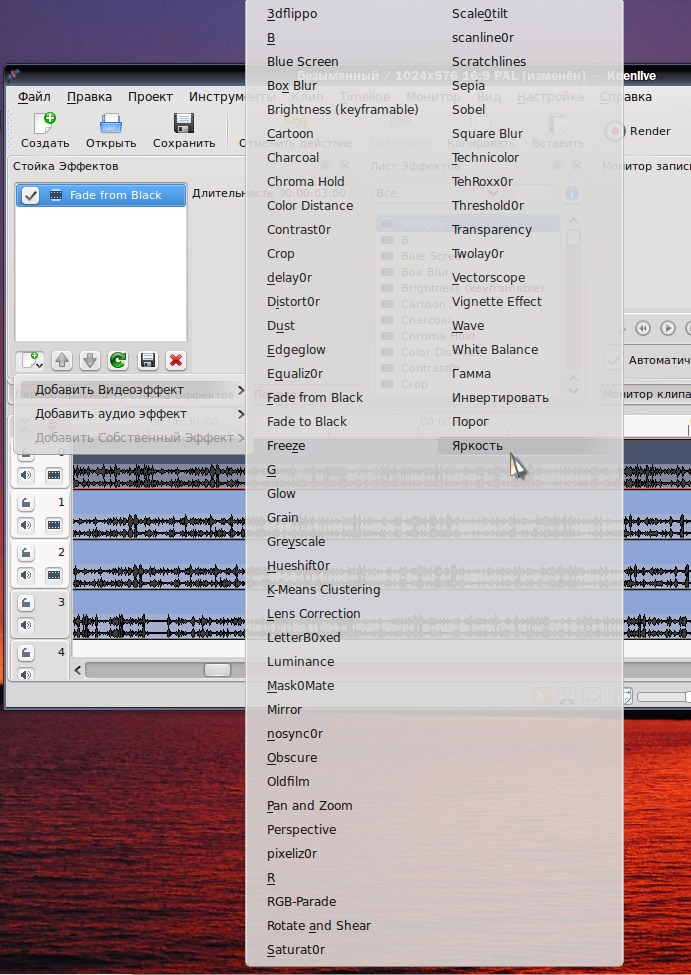Lock track 1
The image size is (691, 975).
coord(26,502)
